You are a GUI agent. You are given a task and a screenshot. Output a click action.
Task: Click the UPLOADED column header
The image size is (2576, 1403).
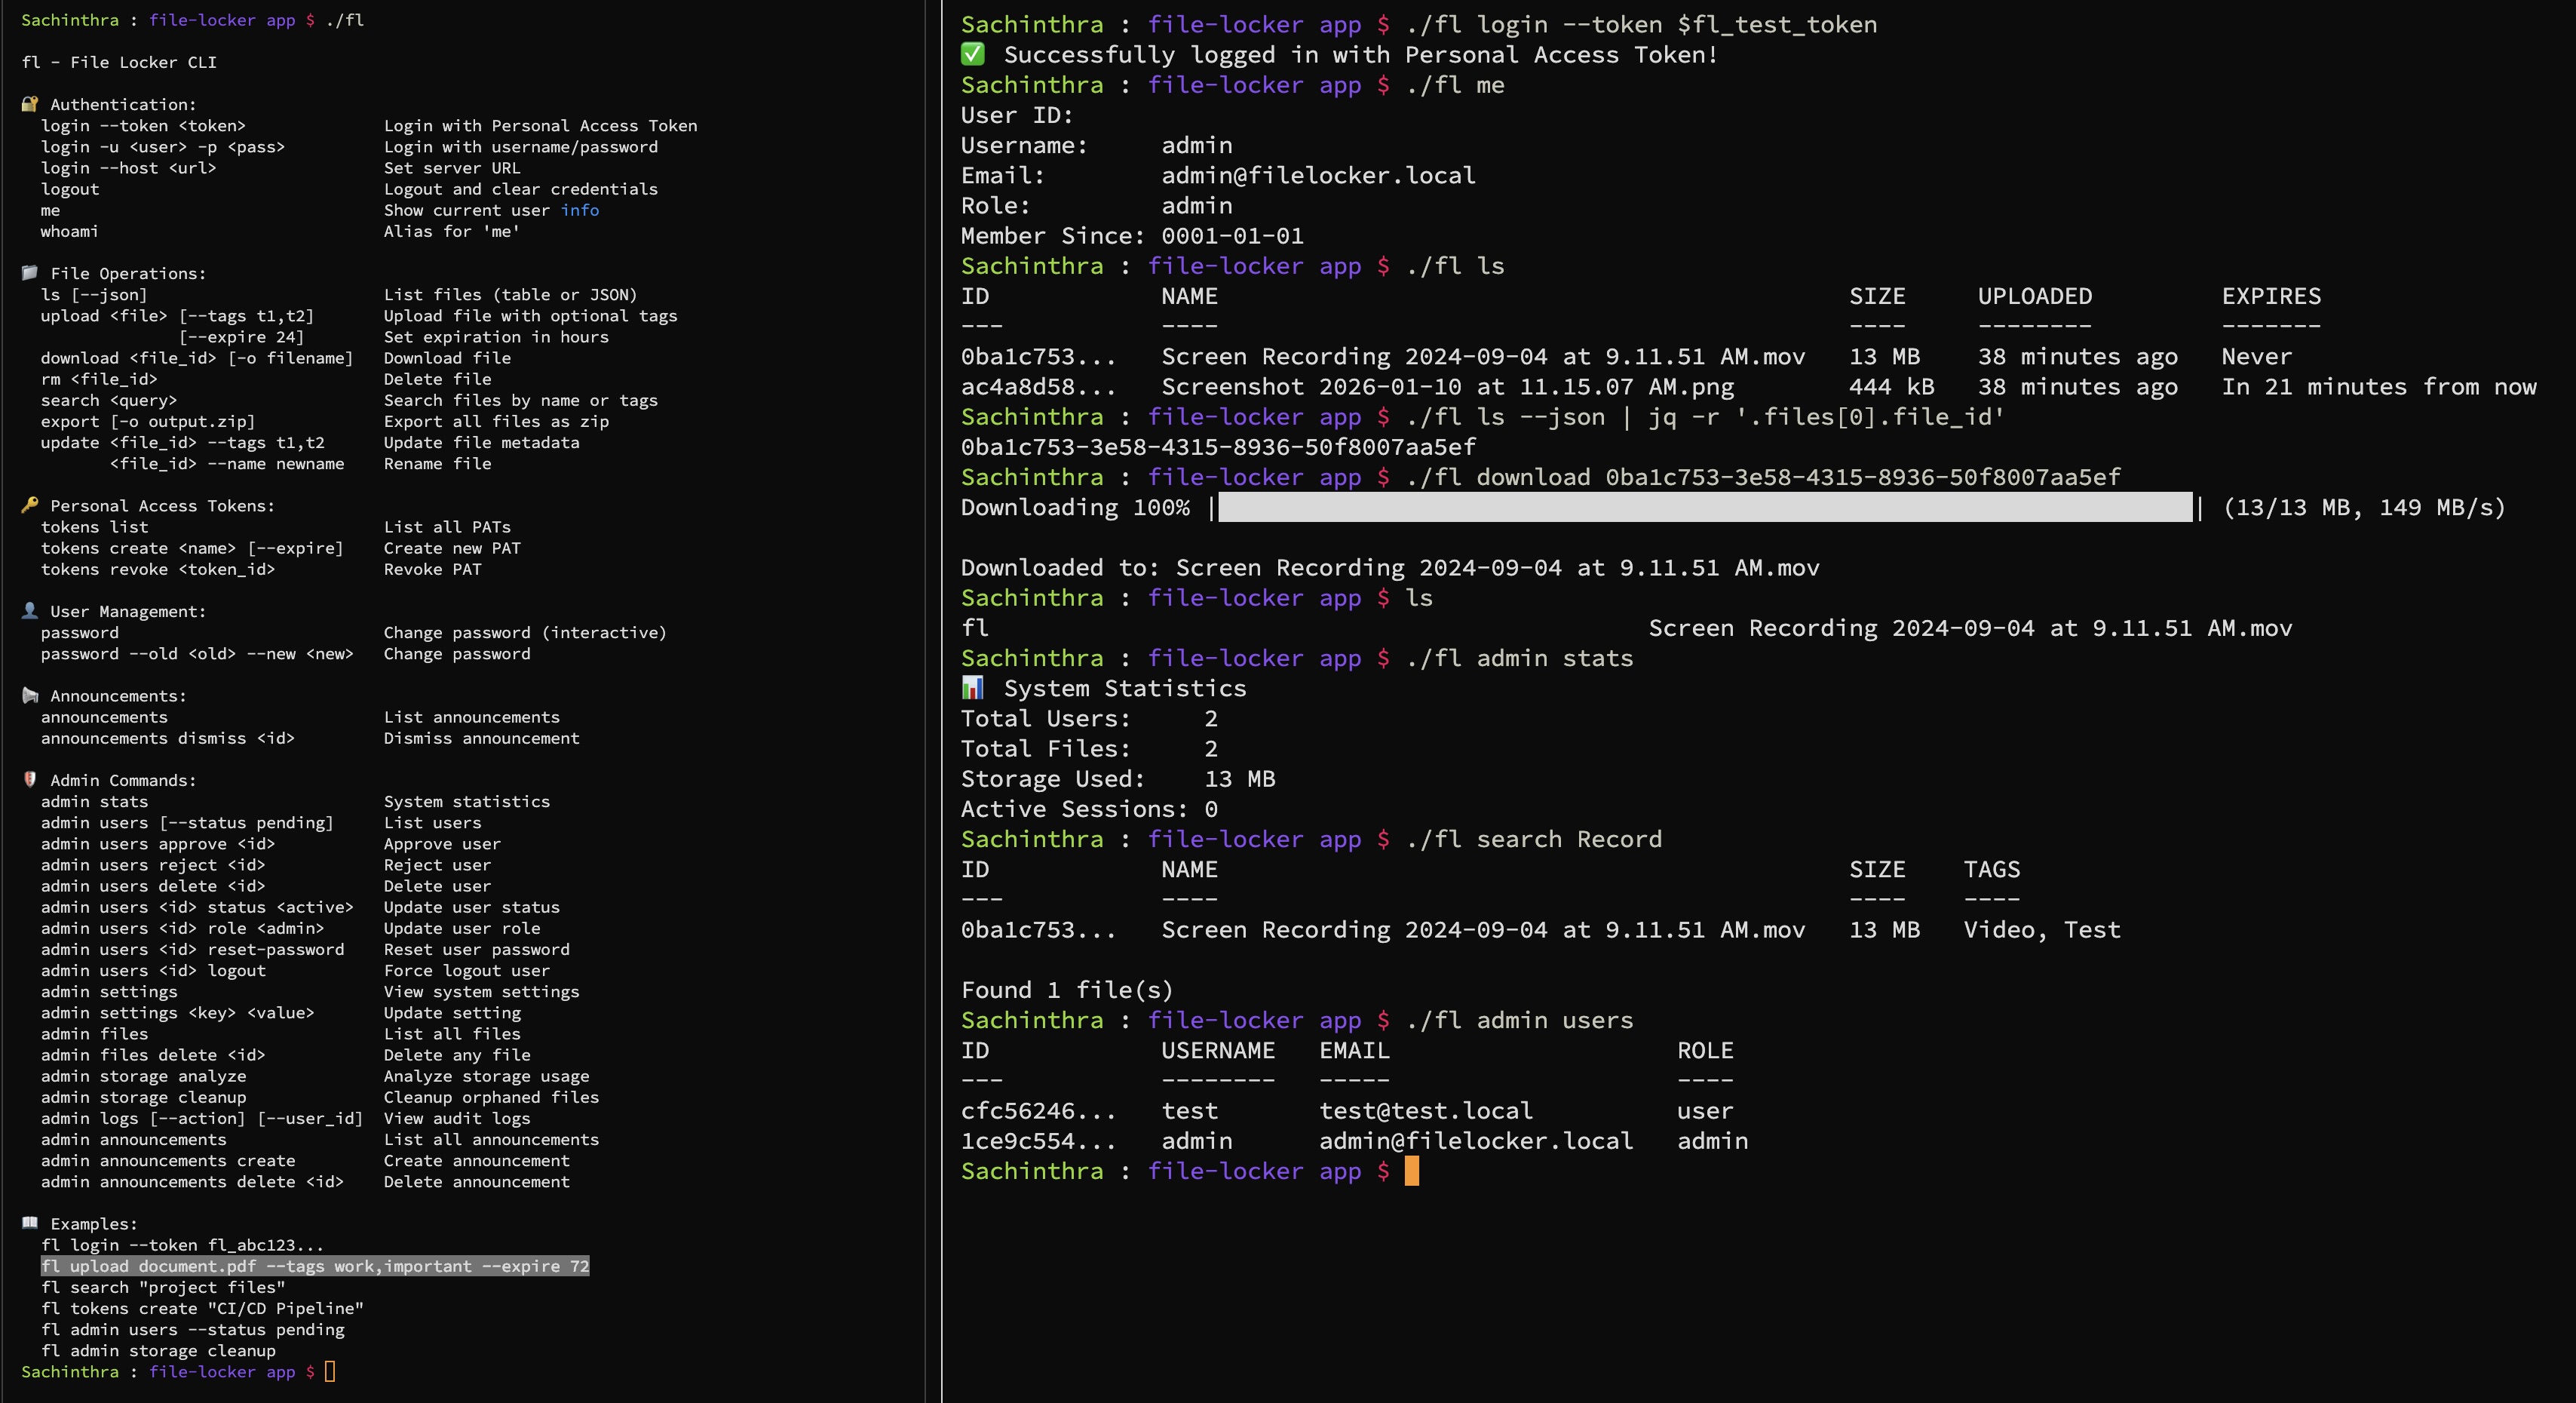pos(2035,296)
